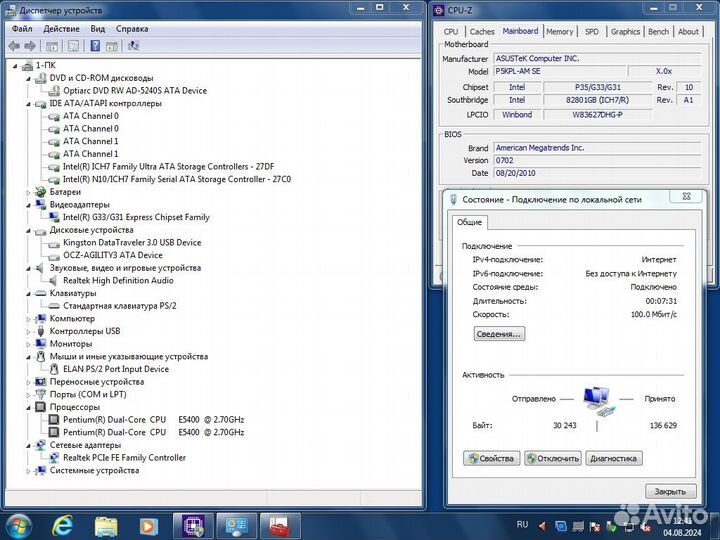720x540 pixels.
Task: Switch to CPU-Z via its taskbar button
Action: point(193,526)
